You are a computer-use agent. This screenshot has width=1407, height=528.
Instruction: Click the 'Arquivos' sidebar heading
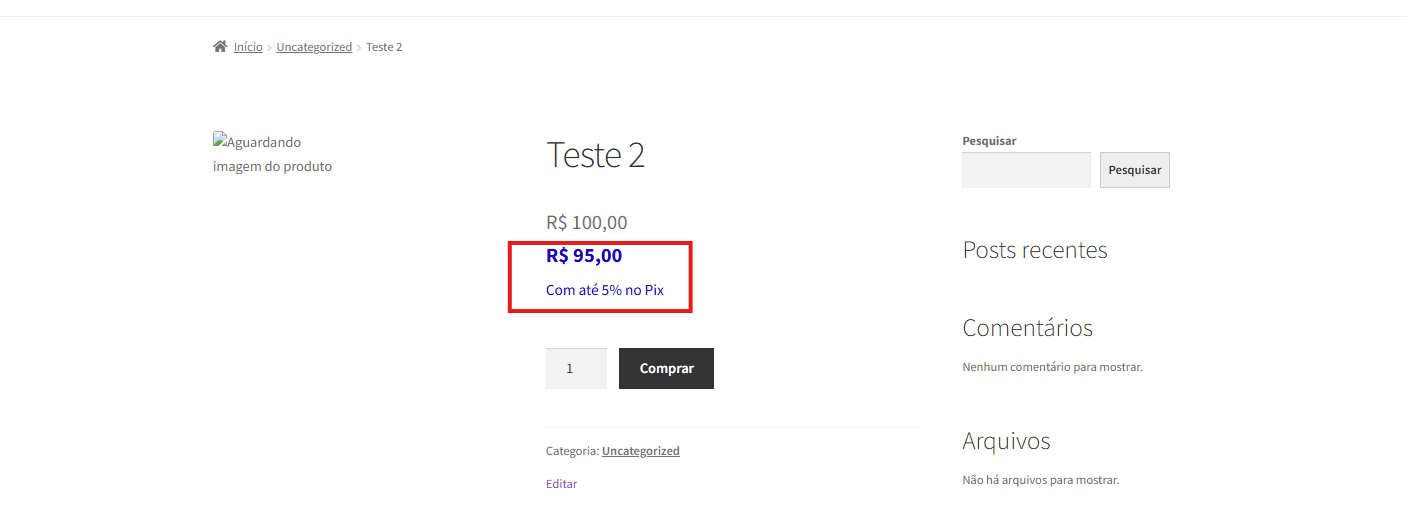pyautogui.click(x=1006, y=441)
